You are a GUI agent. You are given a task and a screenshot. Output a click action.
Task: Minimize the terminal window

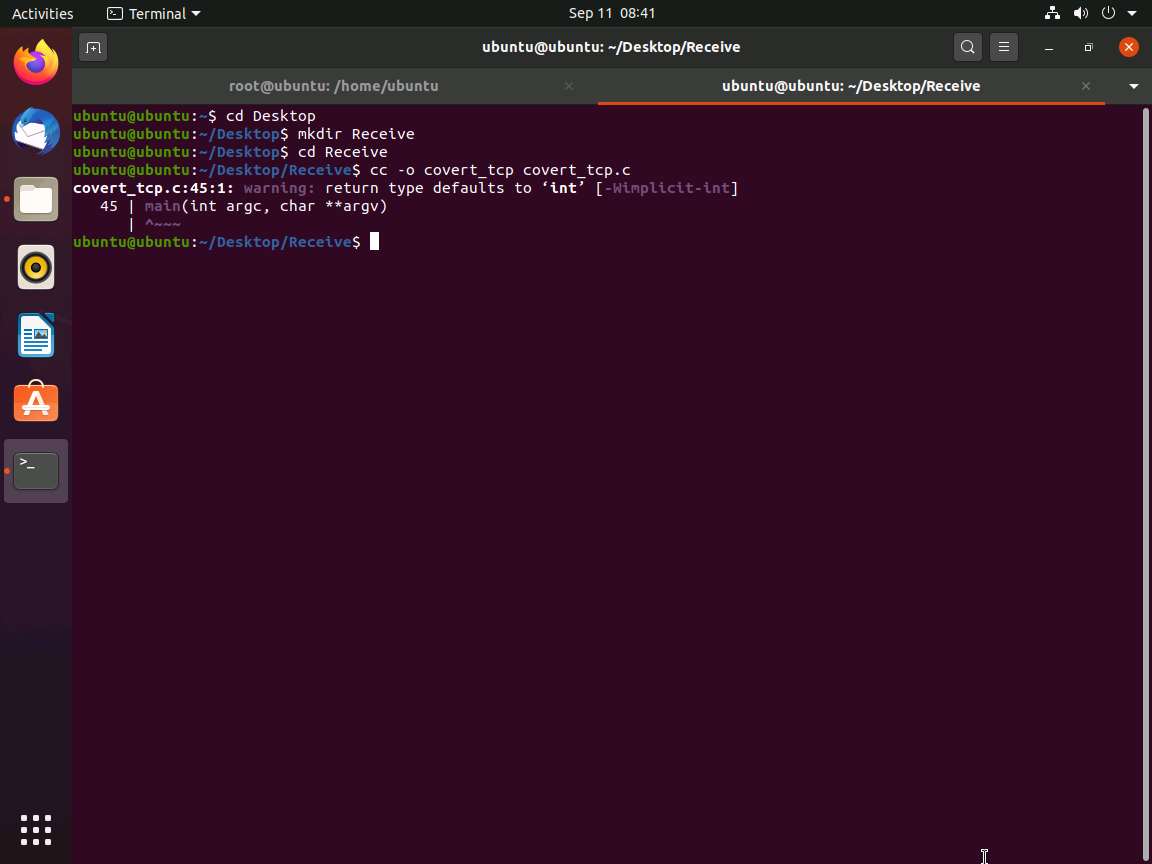pos(1049,47)
